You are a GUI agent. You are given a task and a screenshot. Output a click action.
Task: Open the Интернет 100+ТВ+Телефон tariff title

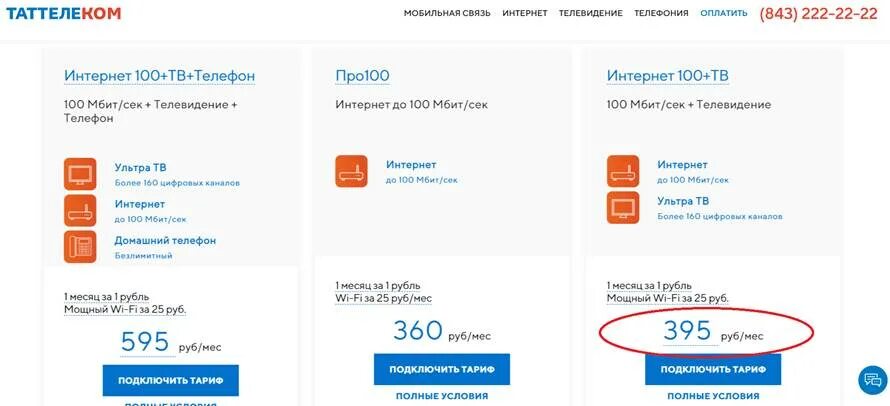(159, 76)
